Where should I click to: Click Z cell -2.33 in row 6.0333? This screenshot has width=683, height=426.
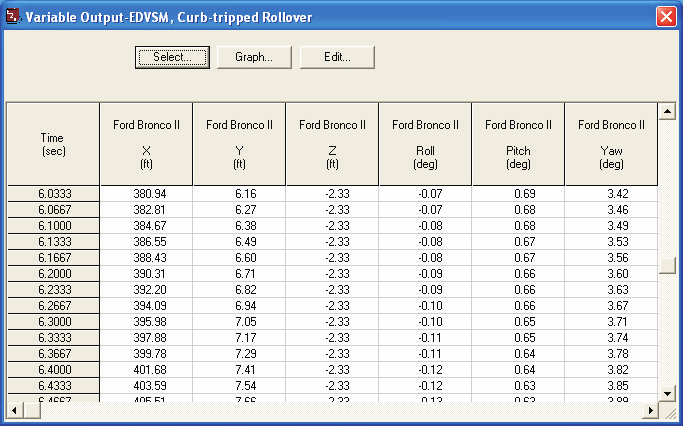point(332,193)
